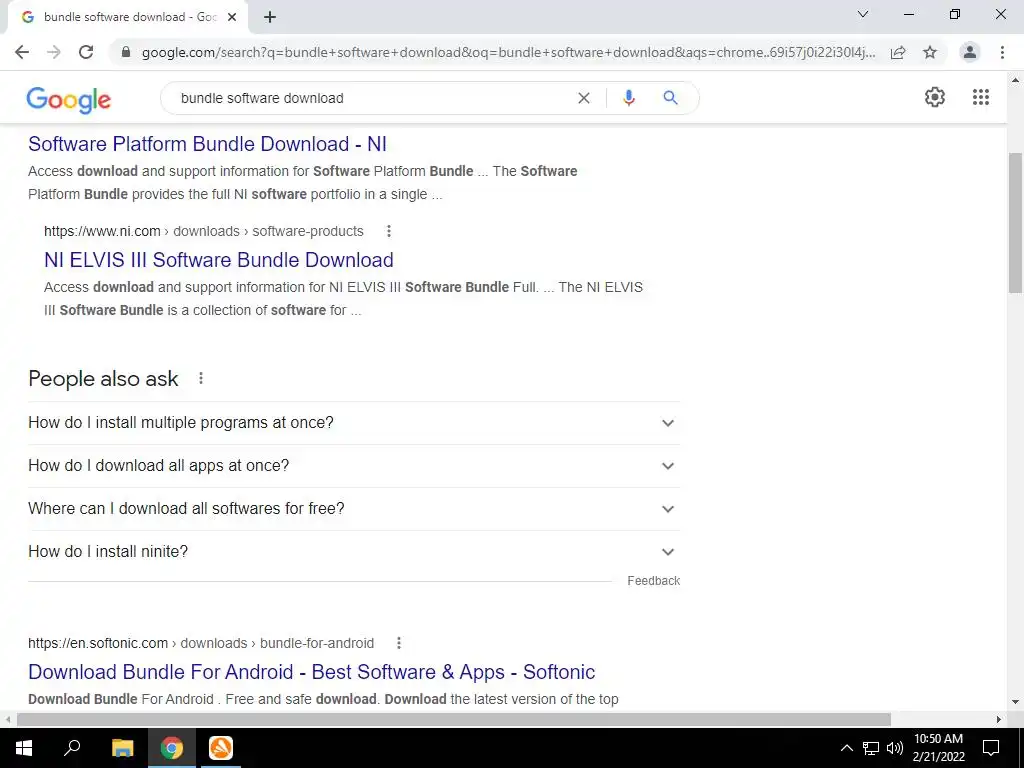Click the Feedback link

coord(654,581)
